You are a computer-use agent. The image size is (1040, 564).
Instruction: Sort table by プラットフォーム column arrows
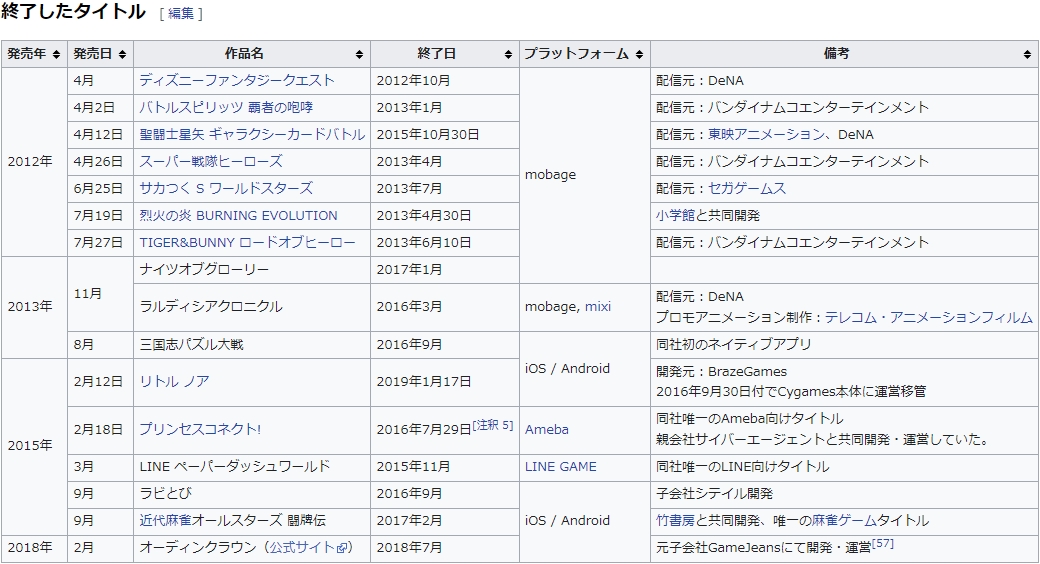639,54
